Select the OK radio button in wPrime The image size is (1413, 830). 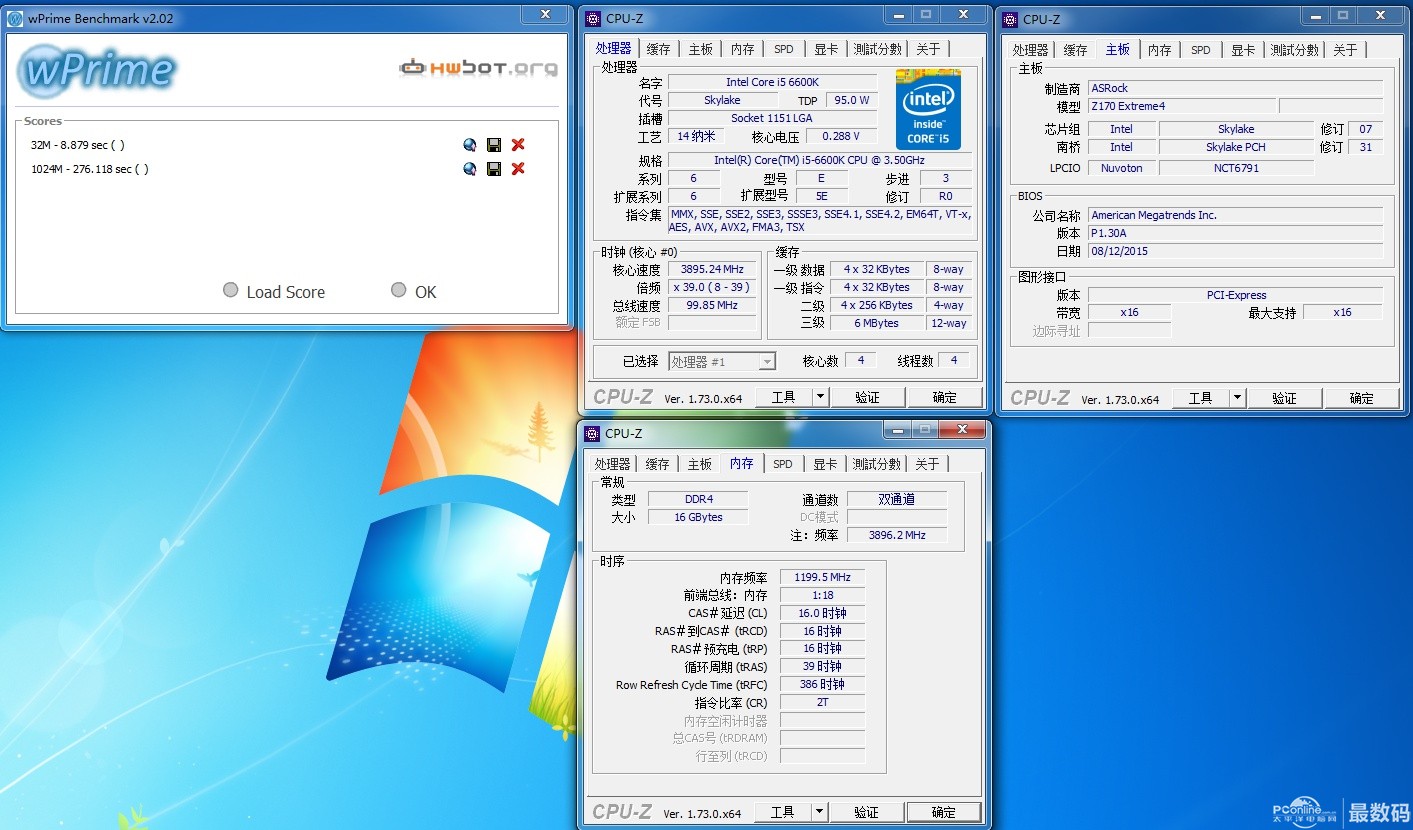tap(399, 290)
